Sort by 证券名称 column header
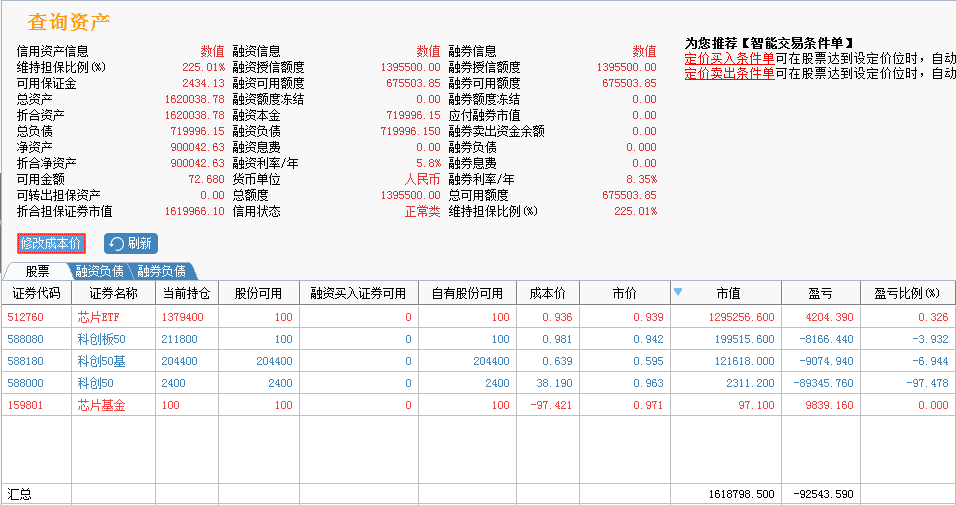The width and height of the screenshot is (956, 505). (x=113, y=293)
